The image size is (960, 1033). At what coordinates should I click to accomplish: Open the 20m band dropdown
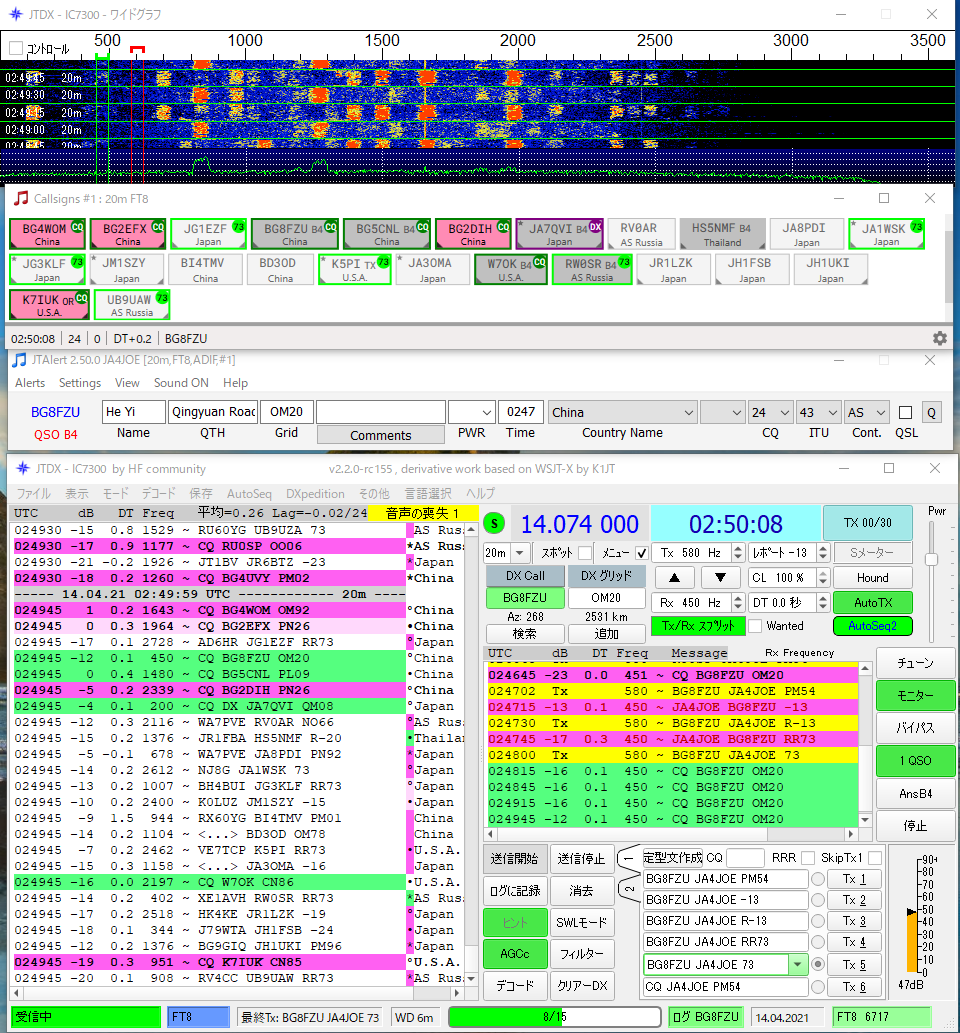coord(519,553)
